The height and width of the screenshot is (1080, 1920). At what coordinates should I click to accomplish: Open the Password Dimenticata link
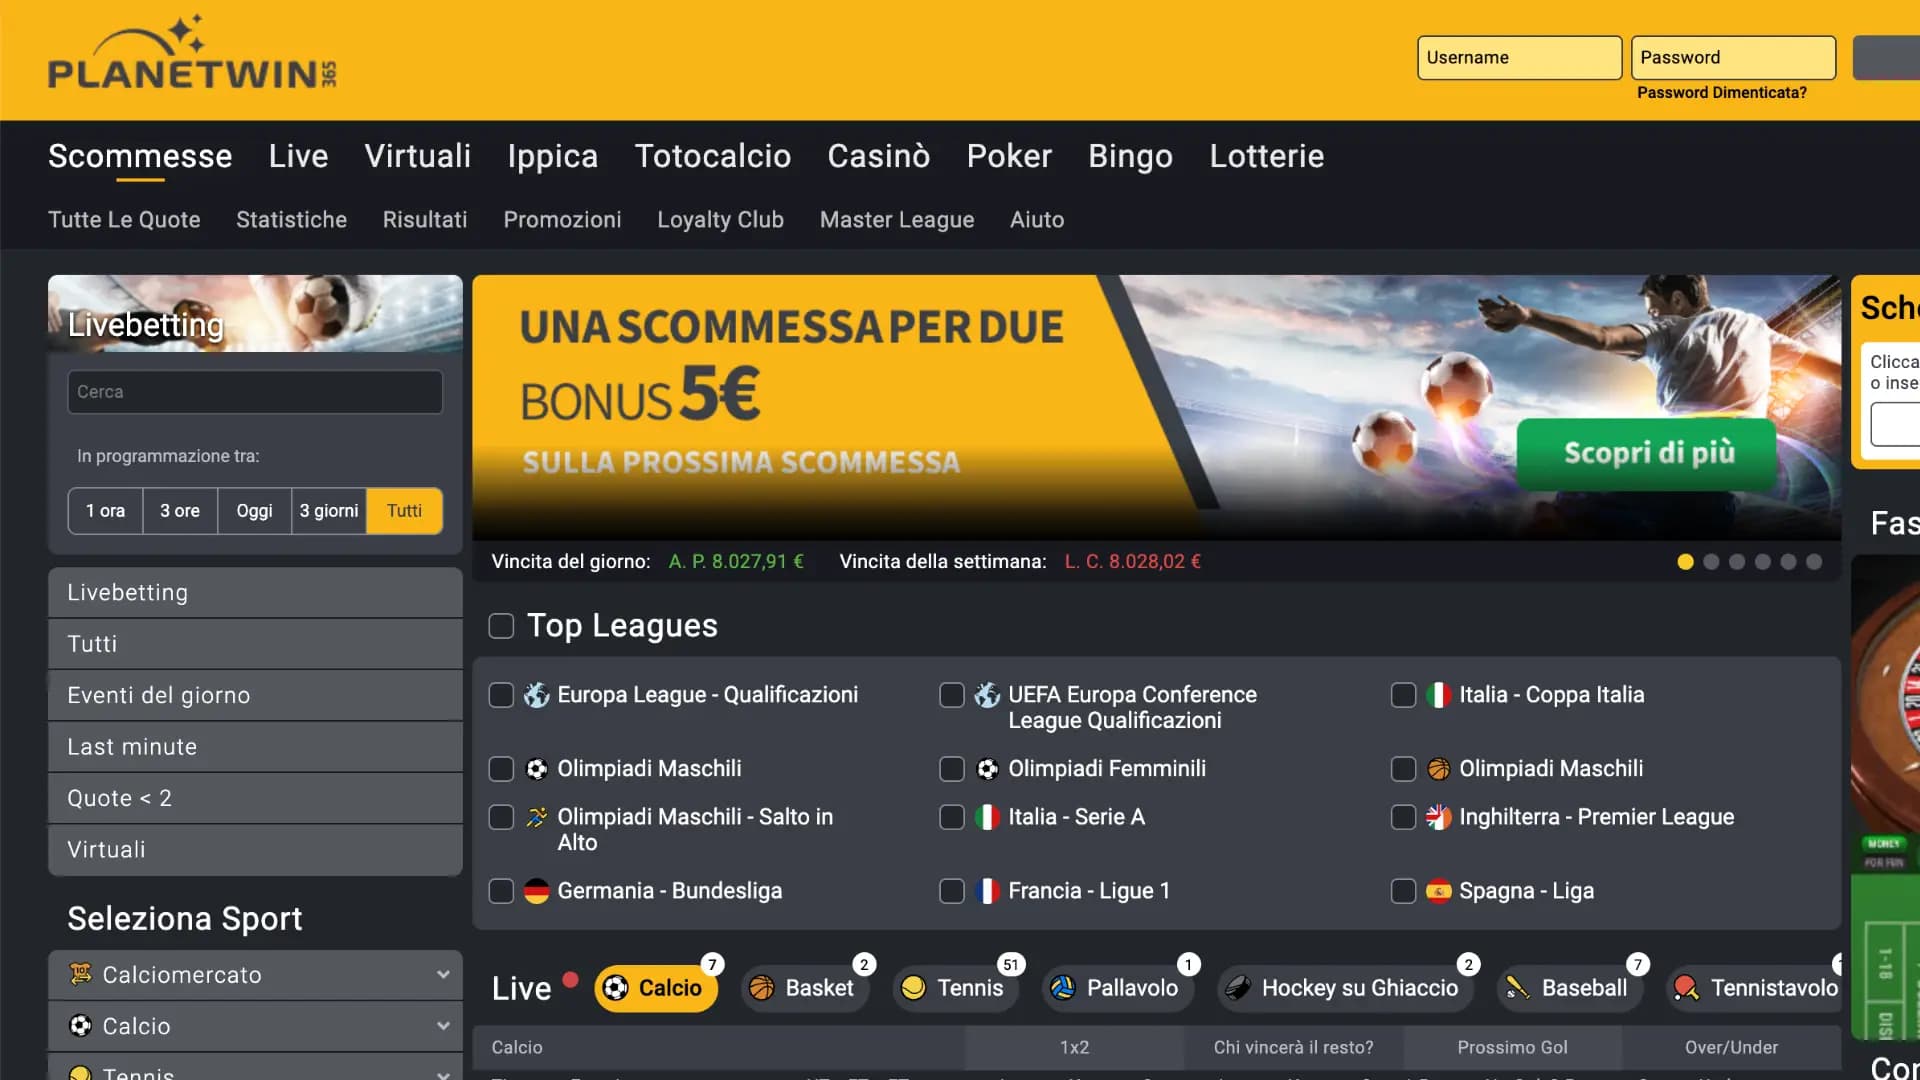click(1721, 93)
